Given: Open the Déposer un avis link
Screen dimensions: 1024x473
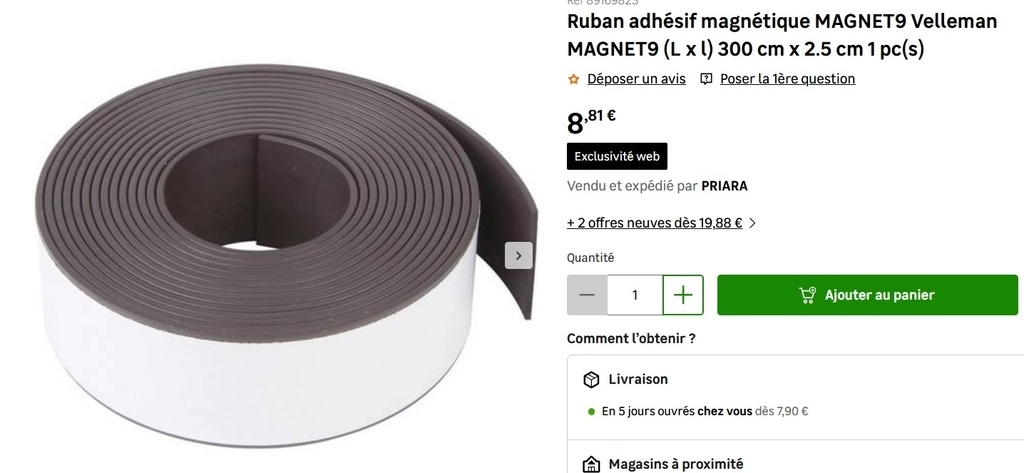Looking at the screenshot, I should tap(636, 79).
